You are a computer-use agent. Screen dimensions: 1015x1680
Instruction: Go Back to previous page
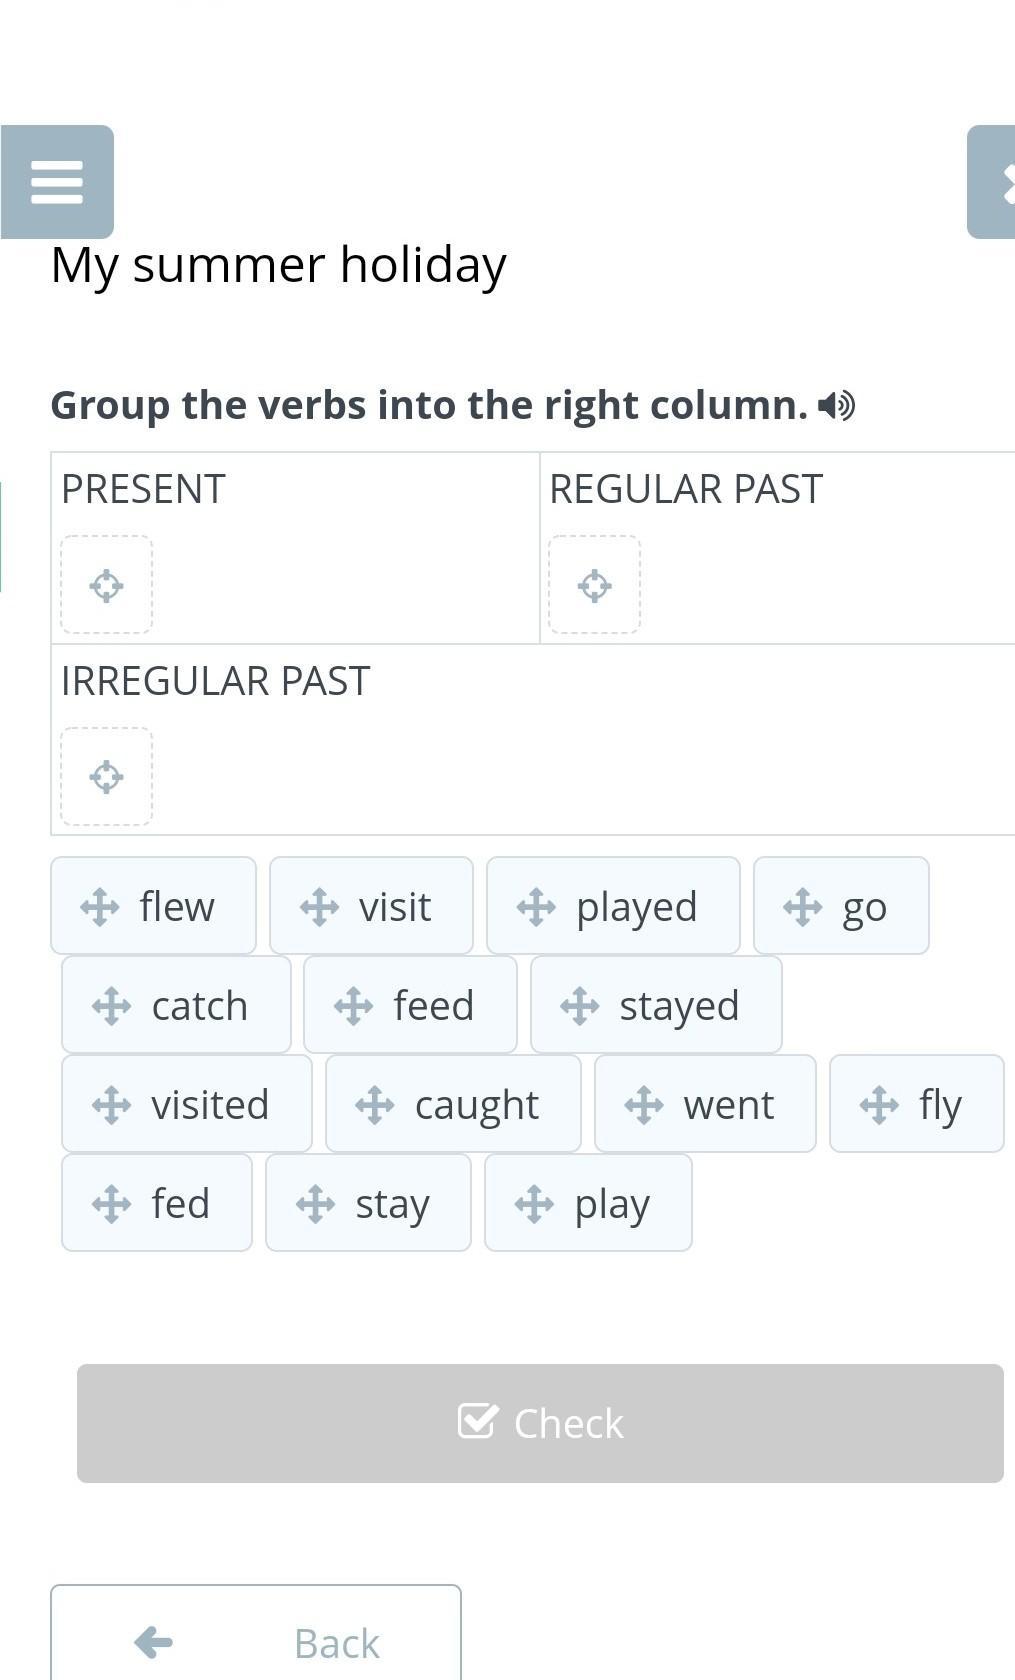point(256,1633)
